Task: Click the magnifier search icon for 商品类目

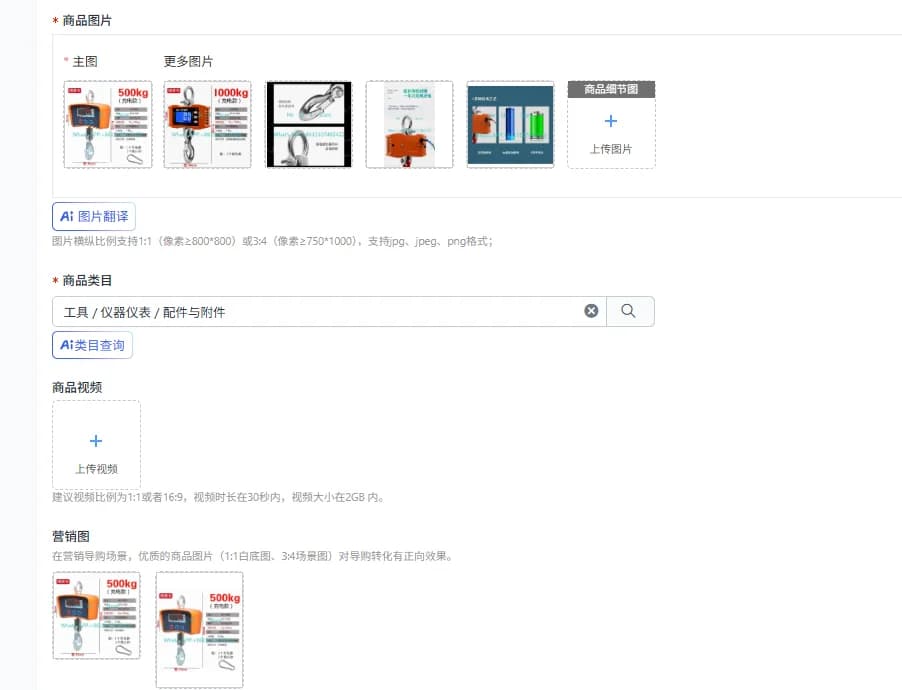Action: pyautogui.click(x=628, y=311)
